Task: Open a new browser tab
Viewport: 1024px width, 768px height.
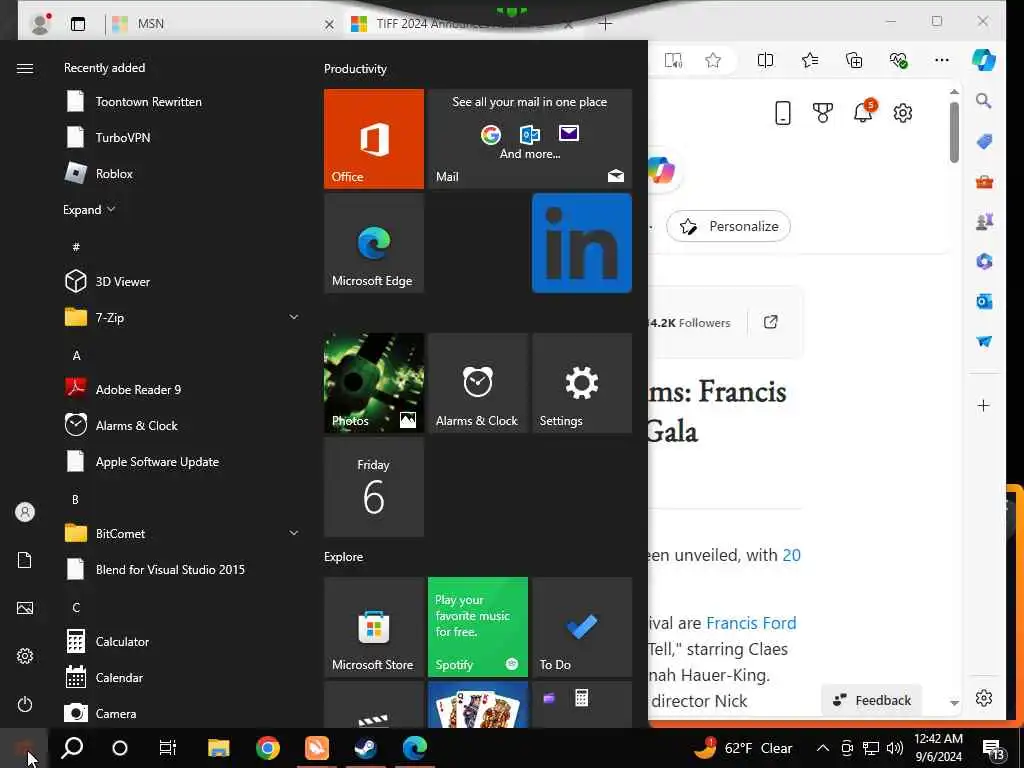Action: [605, 24]
